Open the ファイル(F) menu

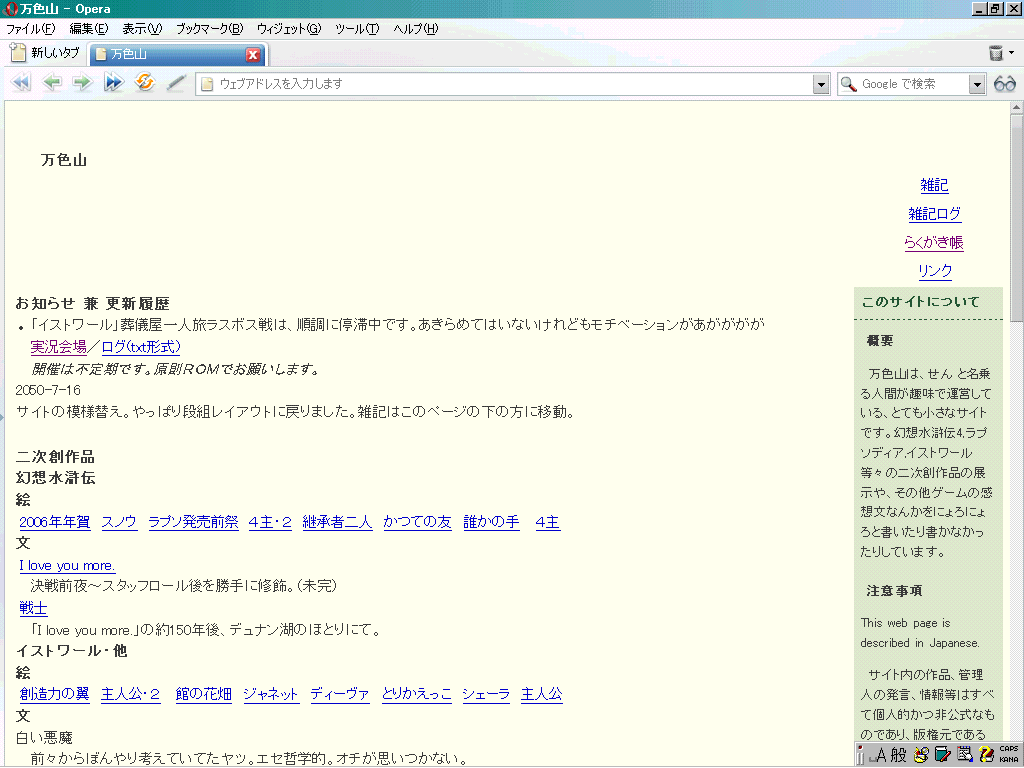[31, 29]
